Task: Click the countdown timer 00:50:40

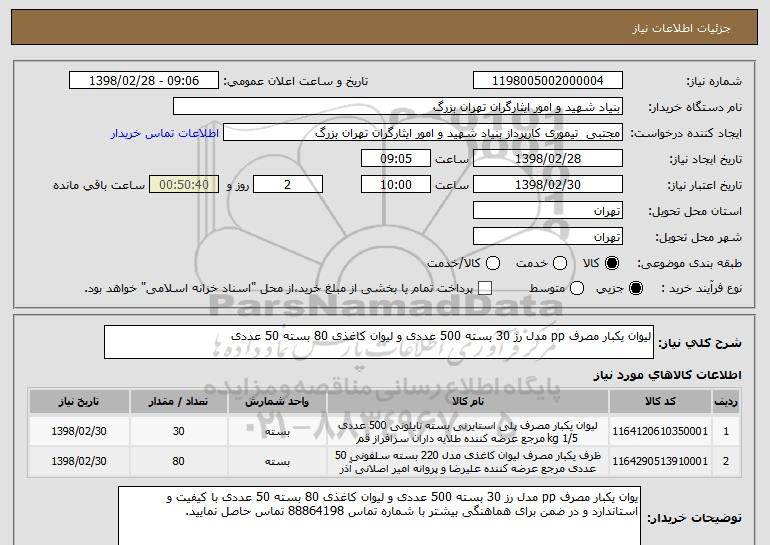Action: [184, 185]
